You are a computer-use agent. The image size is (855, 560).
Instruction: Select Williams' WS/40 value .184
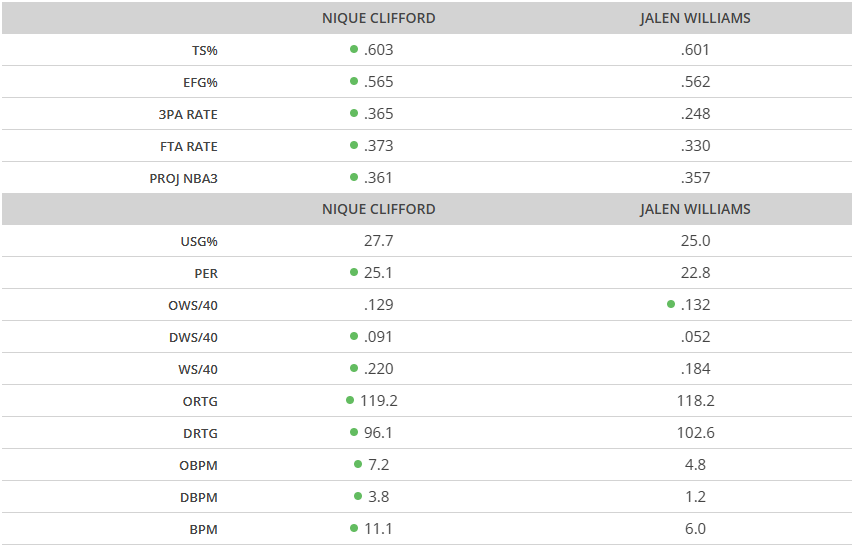point(695,369)
